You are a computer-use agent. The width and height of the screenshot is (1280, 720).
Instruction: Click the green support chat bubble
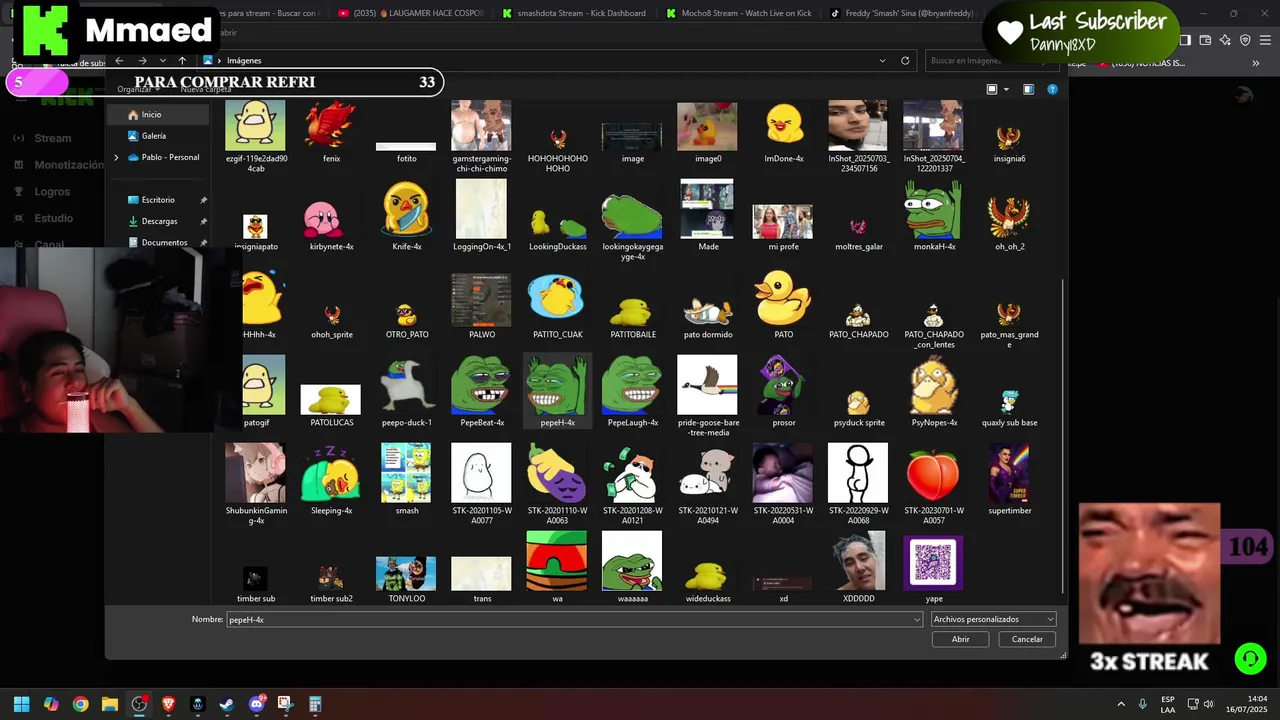coord(1250,658)
